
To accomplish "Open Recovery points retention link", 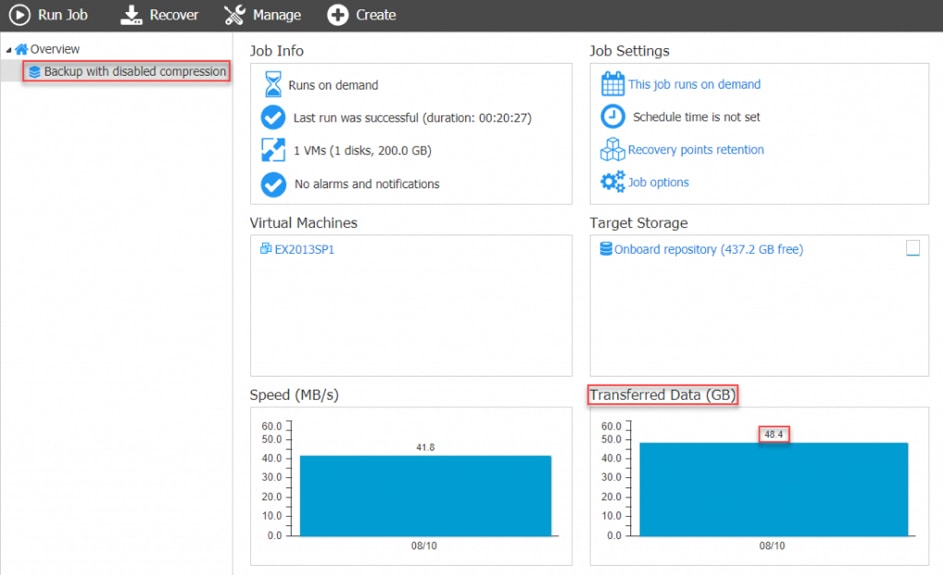I will coord(696,150).
